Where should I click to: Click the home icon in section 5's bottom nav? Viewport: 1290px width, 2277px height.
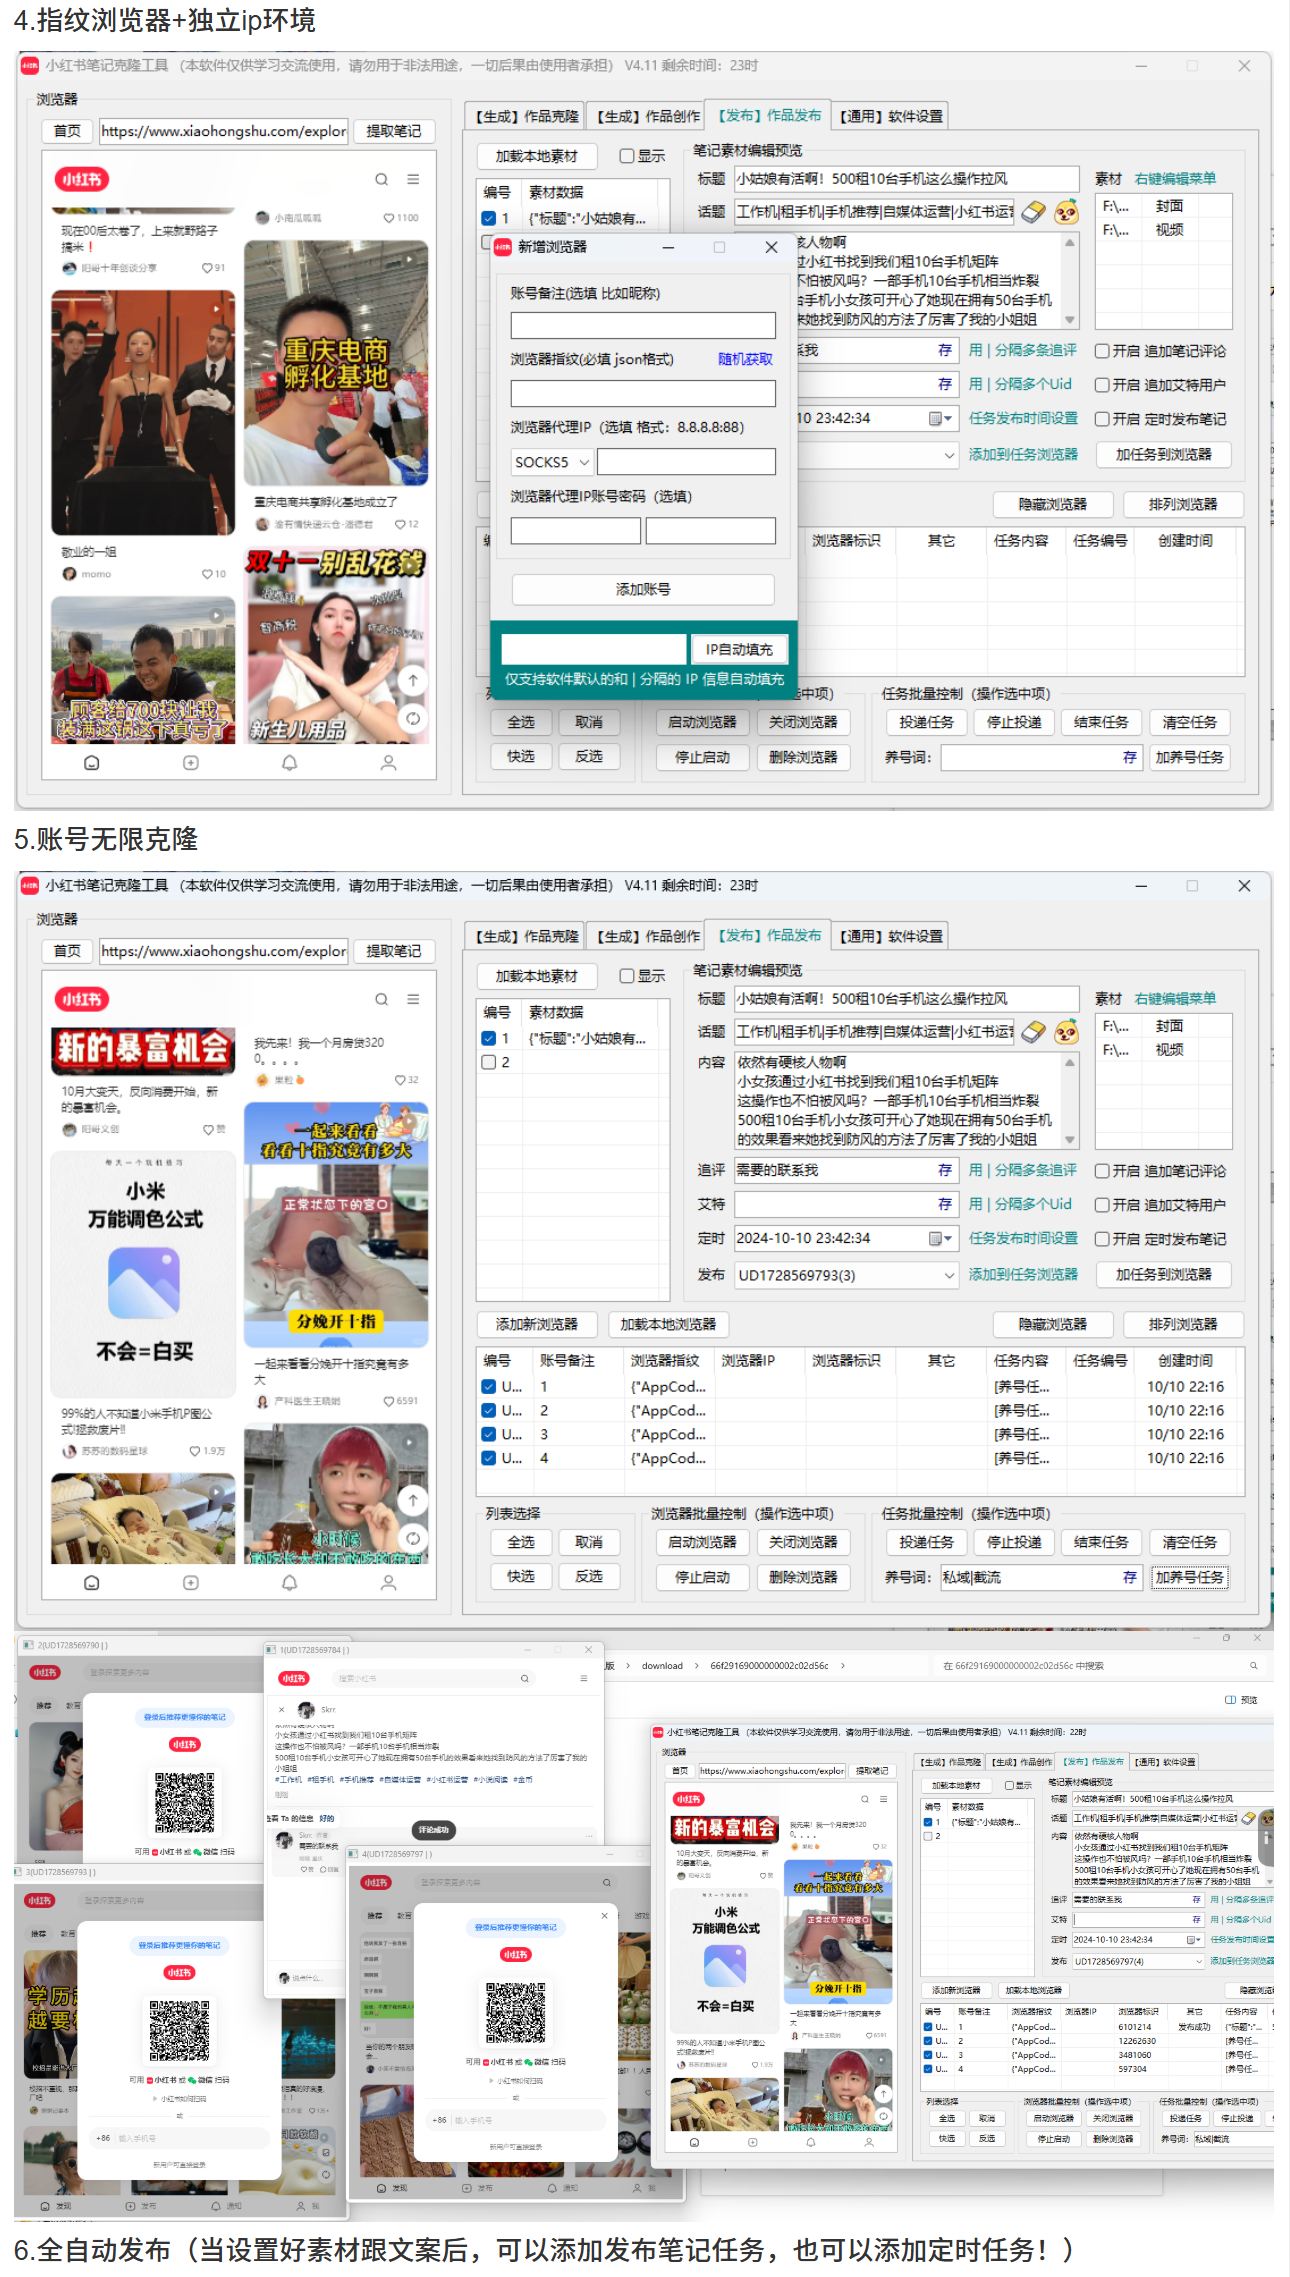coord(91,1583)
